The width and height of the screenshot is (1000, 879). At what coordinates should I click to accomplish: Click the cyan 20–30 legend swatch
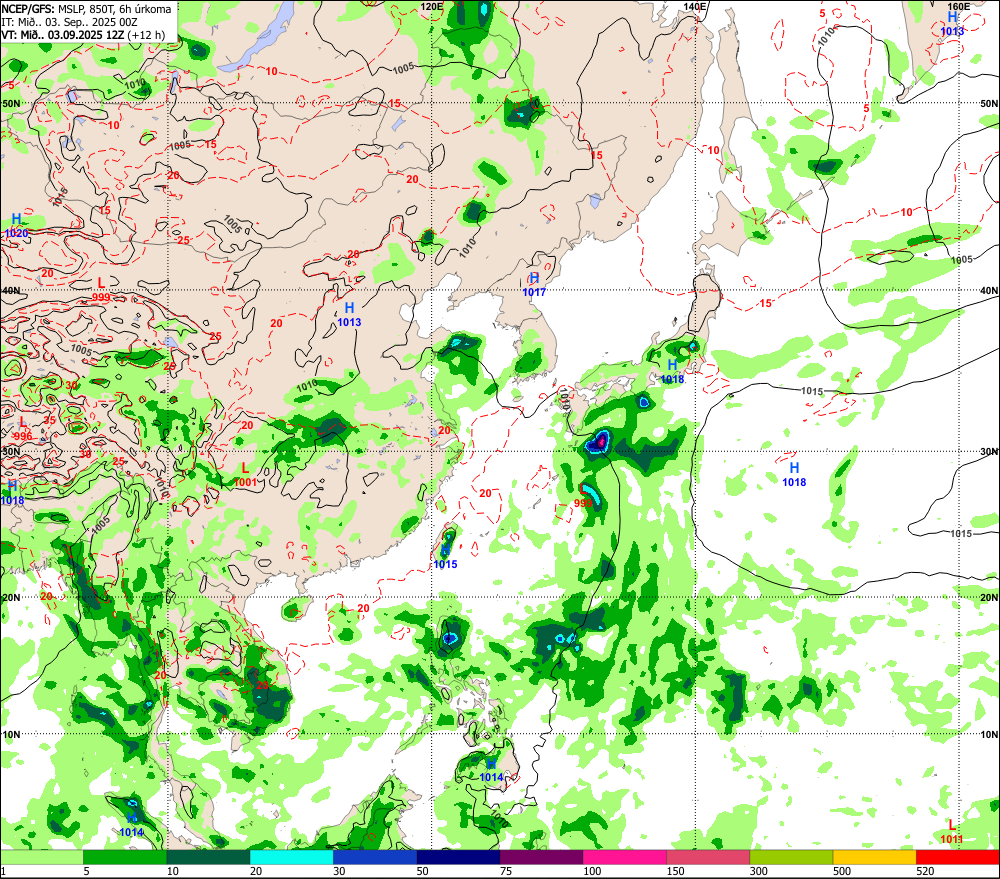291,857
